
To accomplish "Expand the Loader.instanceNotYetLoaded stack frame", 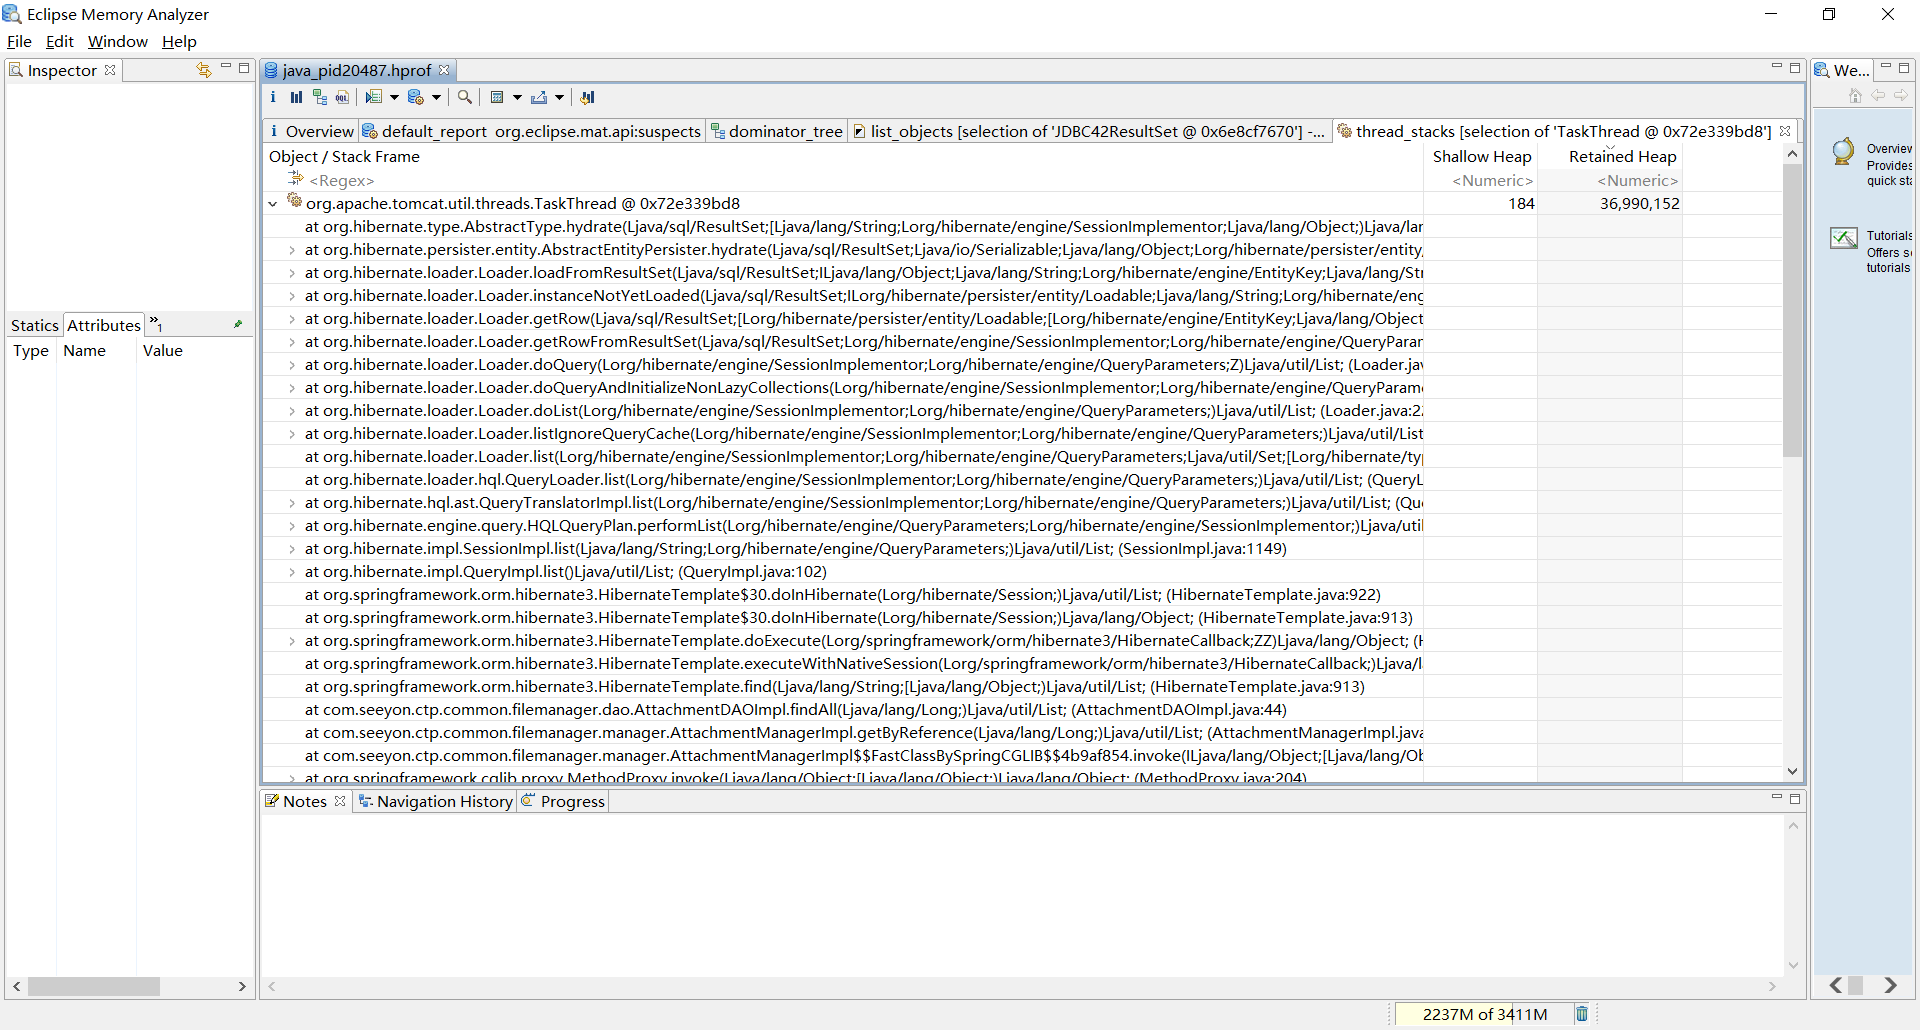I will click(291, 296).
